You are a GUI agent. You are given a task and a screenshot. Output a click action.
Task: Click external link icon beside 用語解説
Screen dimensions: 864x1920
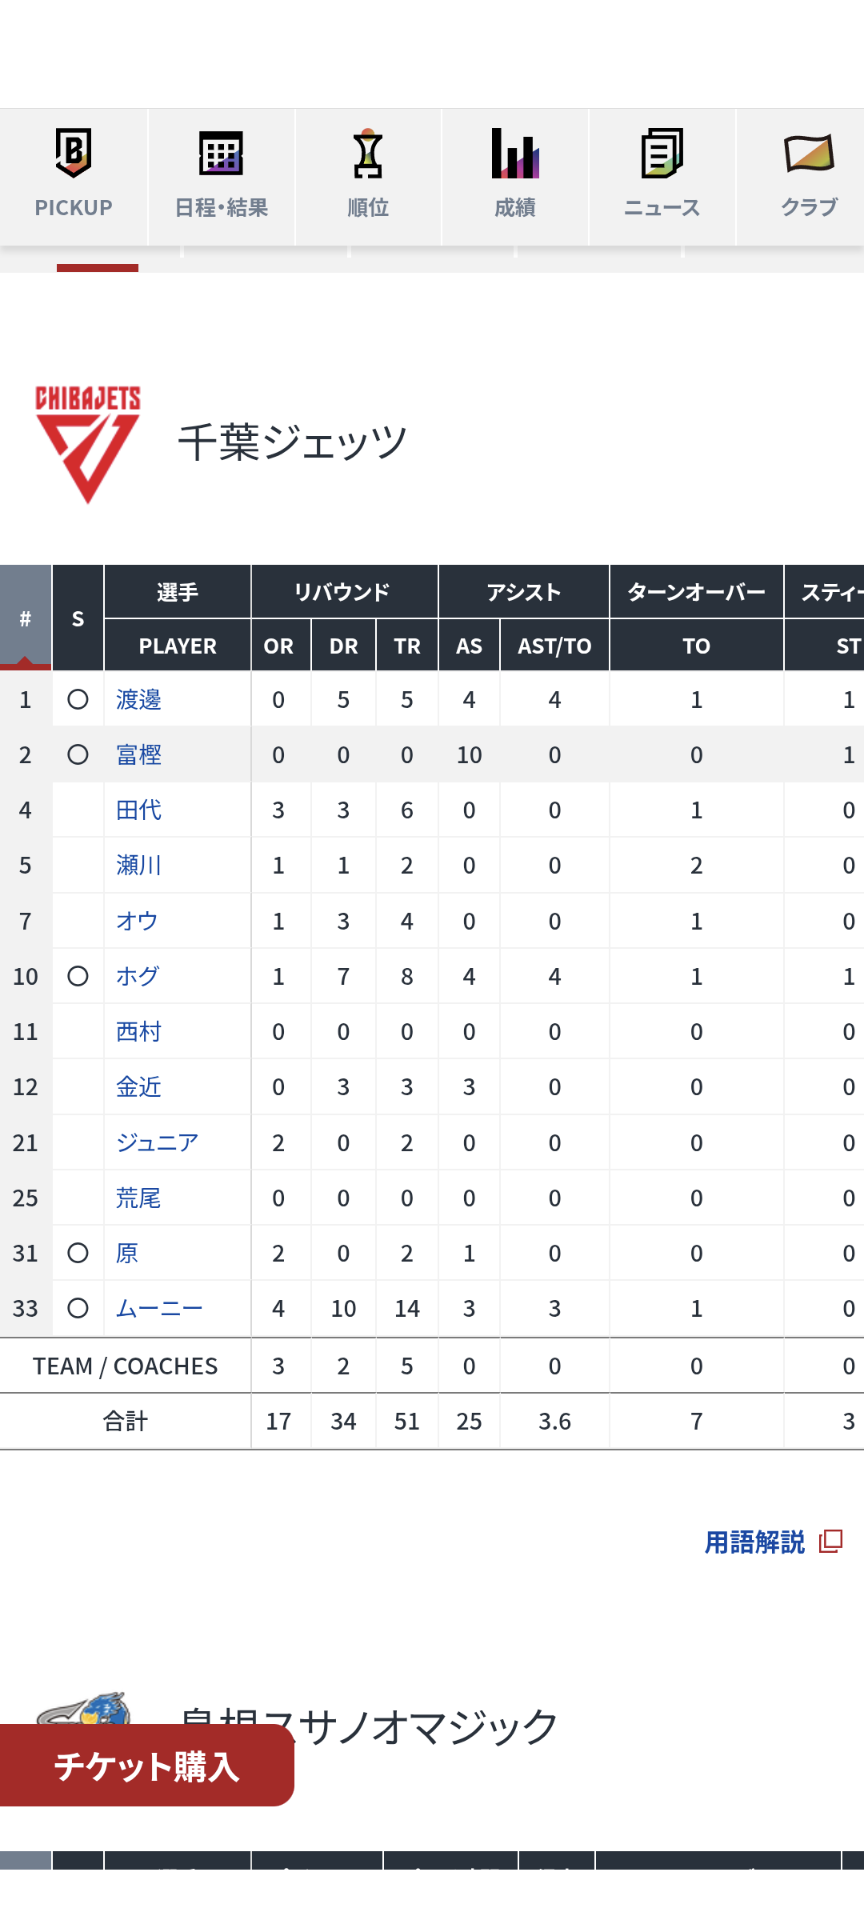click(831, 1542)
